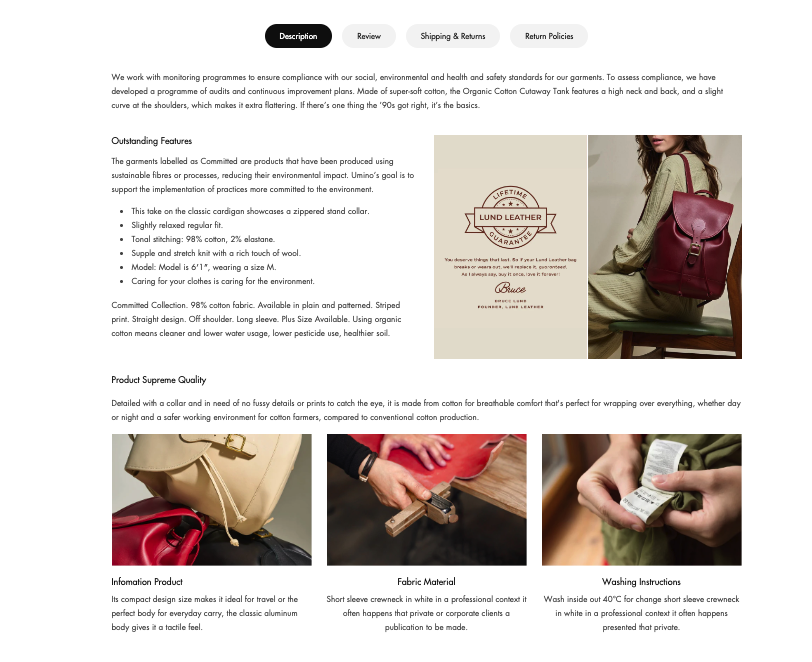
Task: Click the Model size bullet item
Action: click(x=204, y=267)
